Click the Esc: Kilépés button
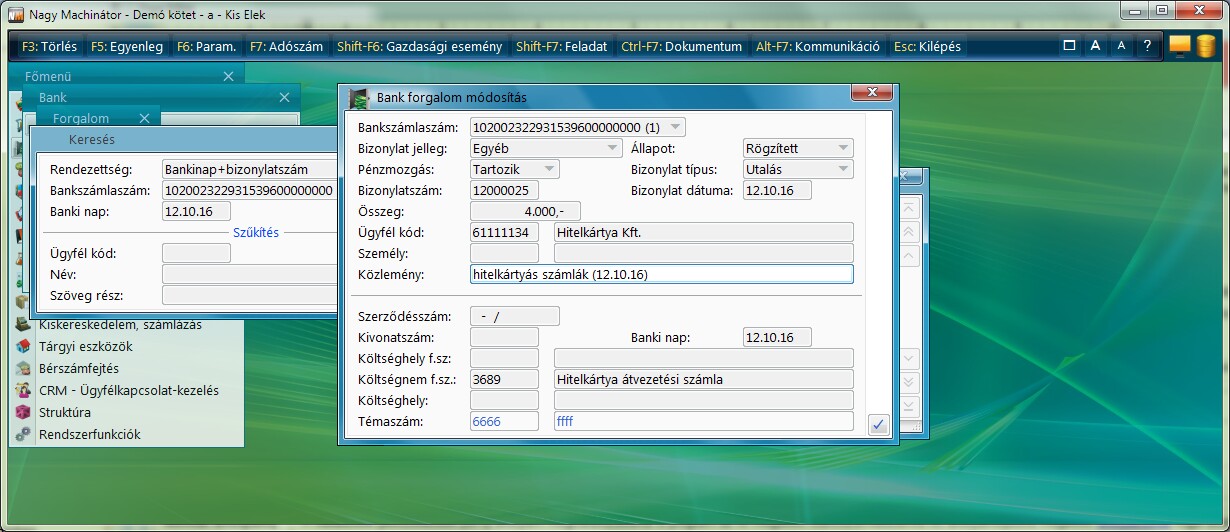Viewport: 1230px width, 532px height. pyautogui.click(x=927, y=46)
